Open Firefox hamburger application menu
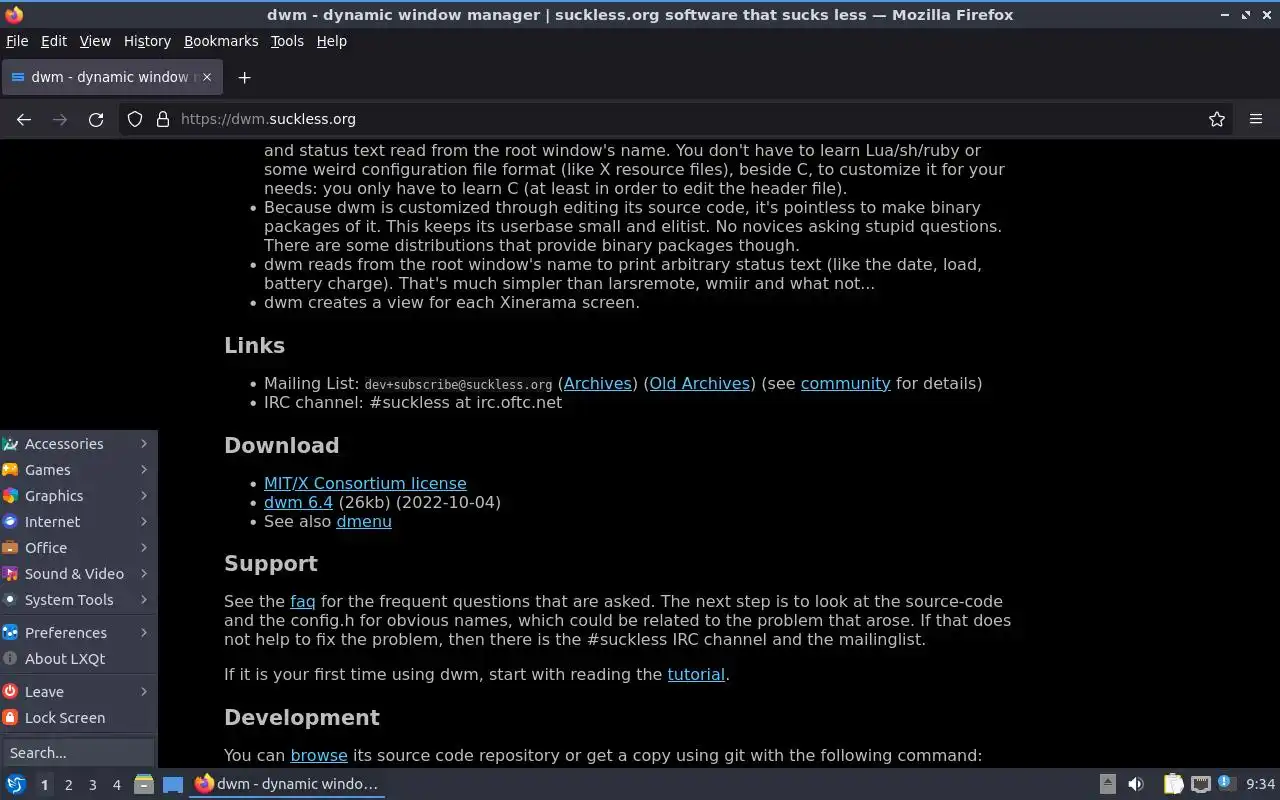The width and height of the screenshot is (1280, 800). pyautogui.click(x=1256, y=119)
